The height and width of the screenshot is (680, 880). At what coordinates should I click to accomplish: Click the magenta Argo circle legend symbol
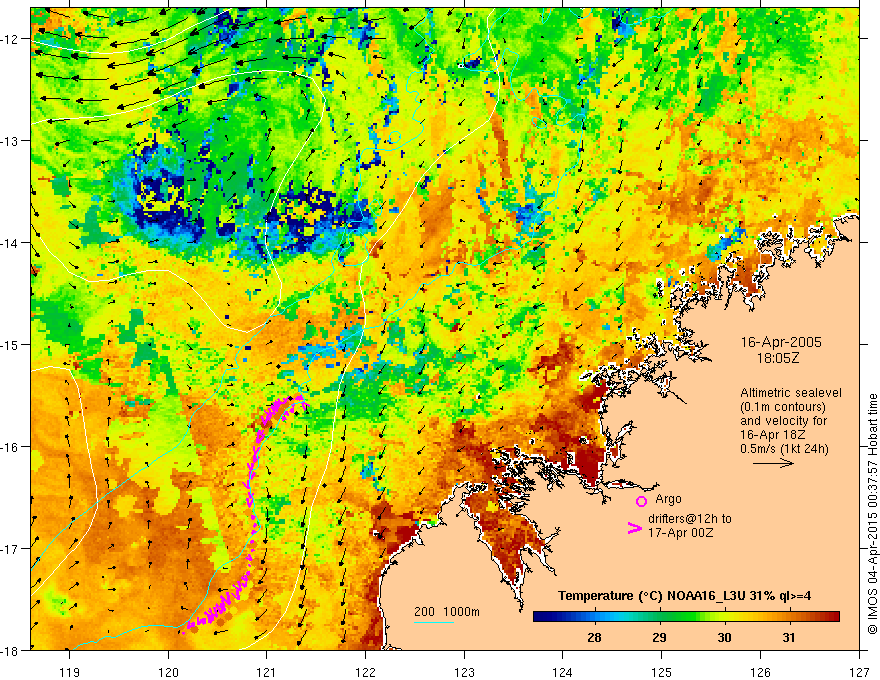641,501
